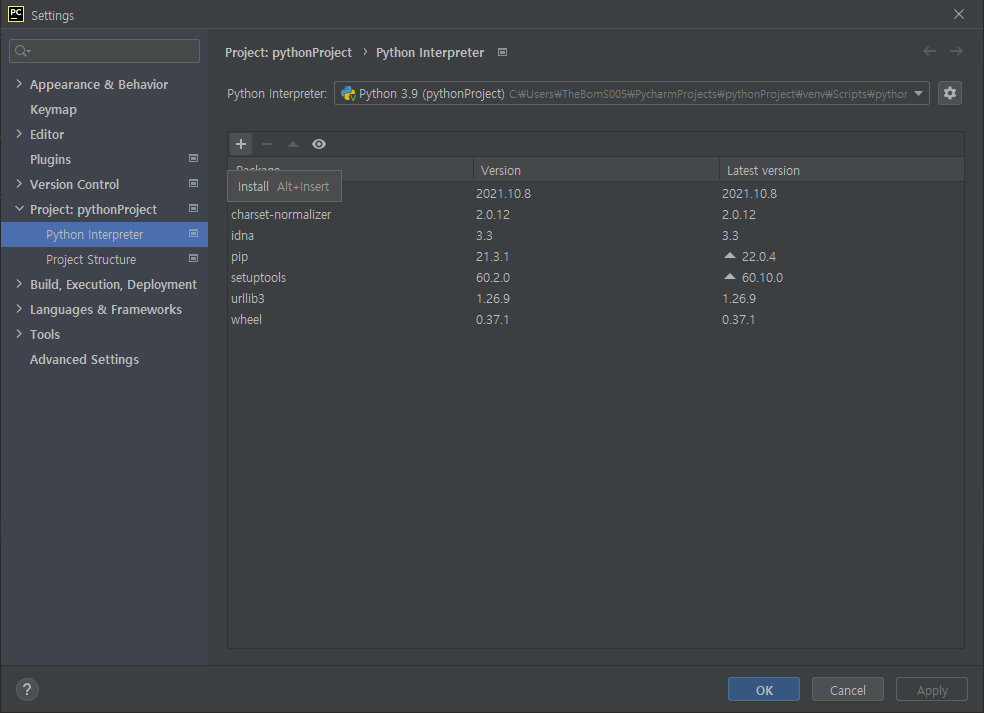984x713 pixels.
Task: Close the Settings dialog
Action: point(958,14)
